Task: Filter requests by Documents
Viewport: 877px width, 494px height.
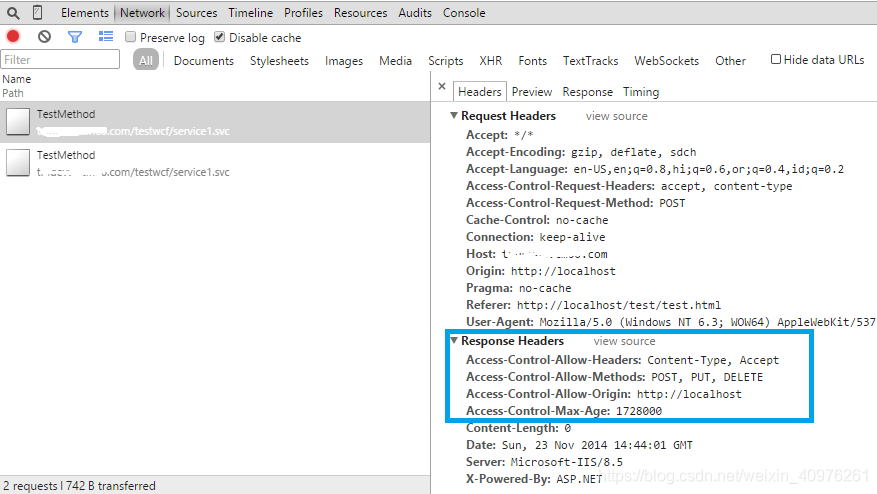Action: (x=204, y=60)
